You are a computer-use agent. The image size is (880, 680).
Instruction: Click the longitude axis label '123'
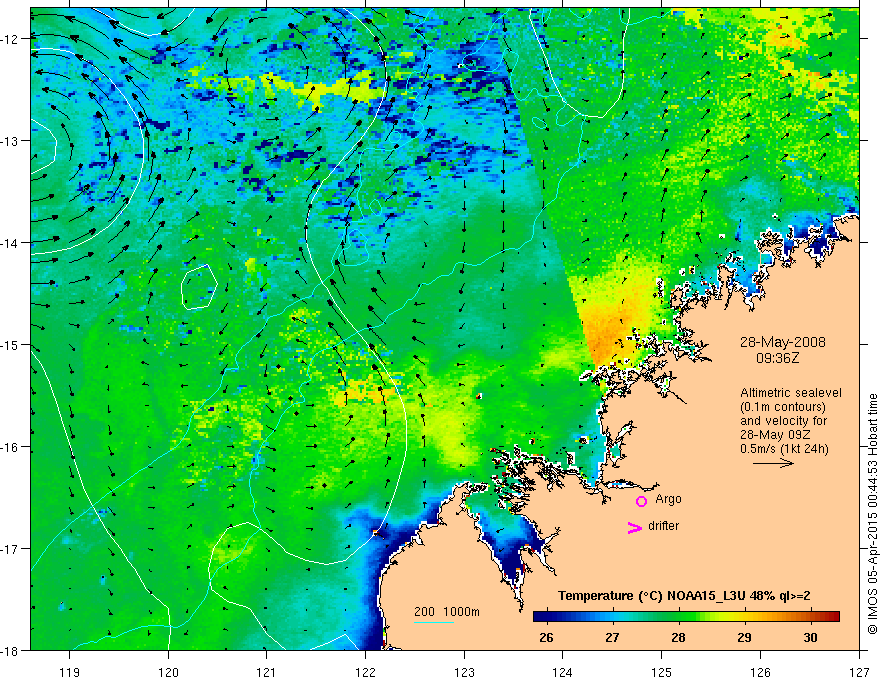coord(464,672)
